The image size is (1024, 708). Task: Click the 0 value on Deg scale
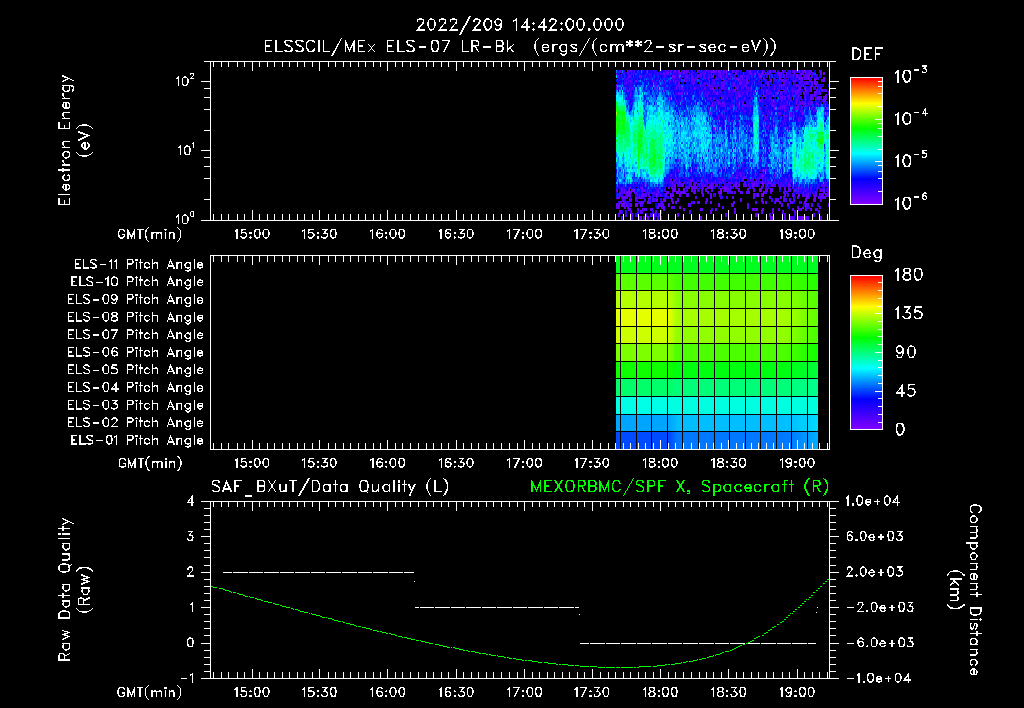[900, 429]
